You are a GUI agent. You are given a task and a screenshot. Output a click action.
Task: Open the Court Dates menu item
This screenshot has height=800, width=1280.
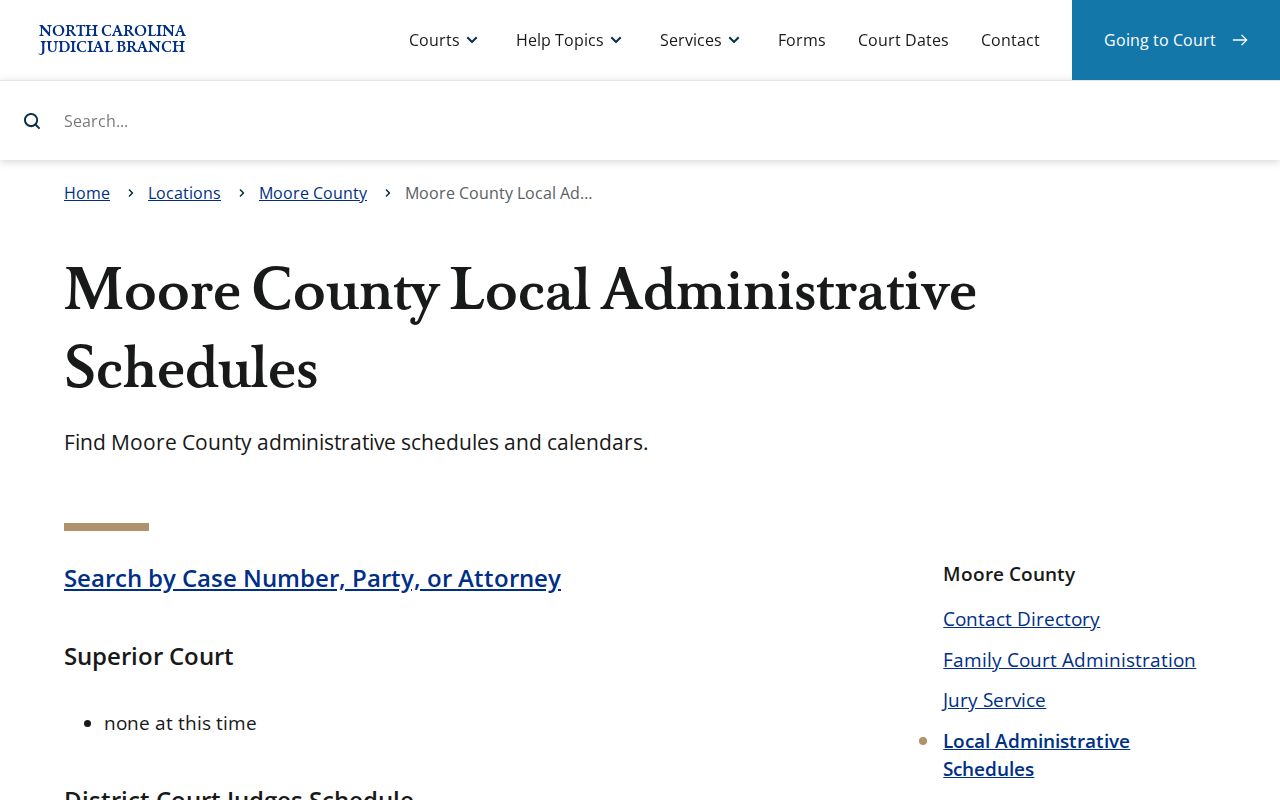pyautogui.click(x=903, y=40)
